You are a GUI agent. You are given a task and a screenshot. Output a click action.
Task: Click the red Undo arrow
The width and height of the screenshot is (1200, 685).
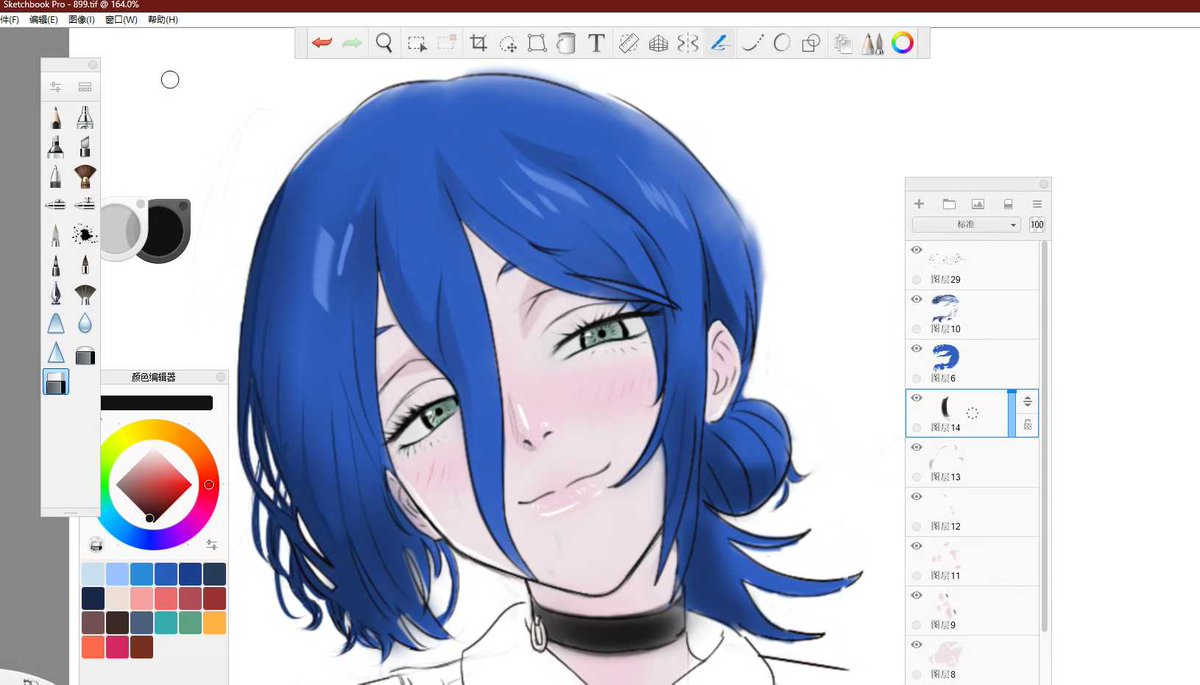[322, 43]
